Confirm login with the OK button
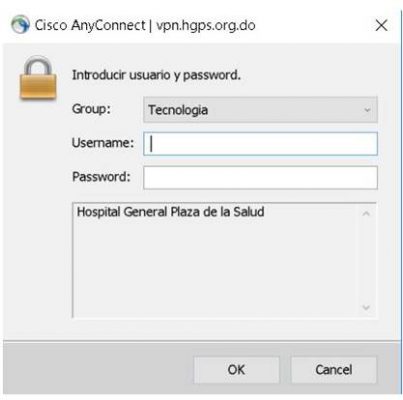The height and width of the screenshot is (400, 403). click(x=236, y=370)
